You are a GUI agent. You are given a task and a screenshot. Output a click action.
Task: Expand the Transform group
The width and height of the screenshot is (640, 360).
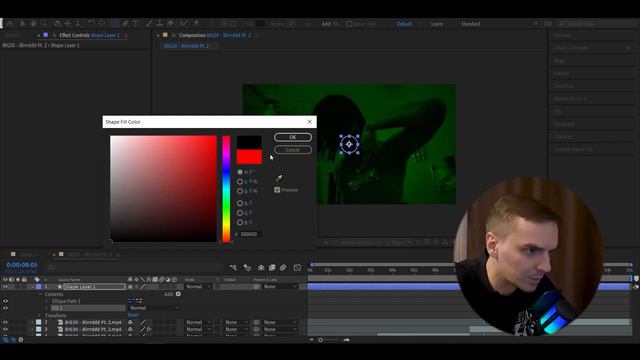(40, 316)
